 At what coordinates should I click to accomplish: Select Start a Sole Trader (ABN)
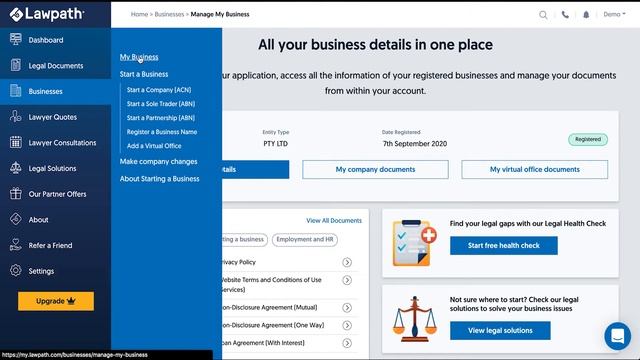(161, 104)
